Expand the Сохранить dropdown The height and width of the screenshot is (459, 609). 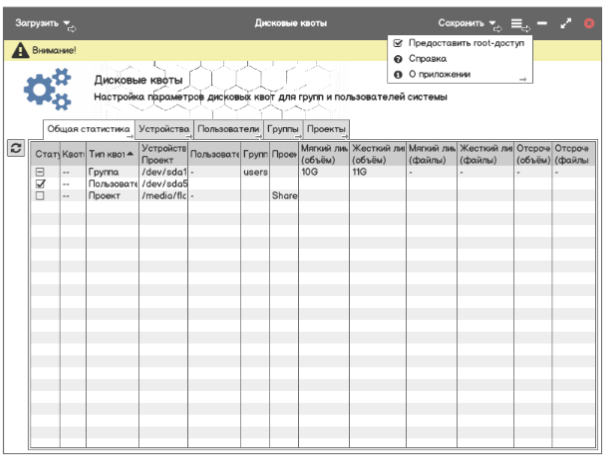pyautogui.click(x=467, y=22)
